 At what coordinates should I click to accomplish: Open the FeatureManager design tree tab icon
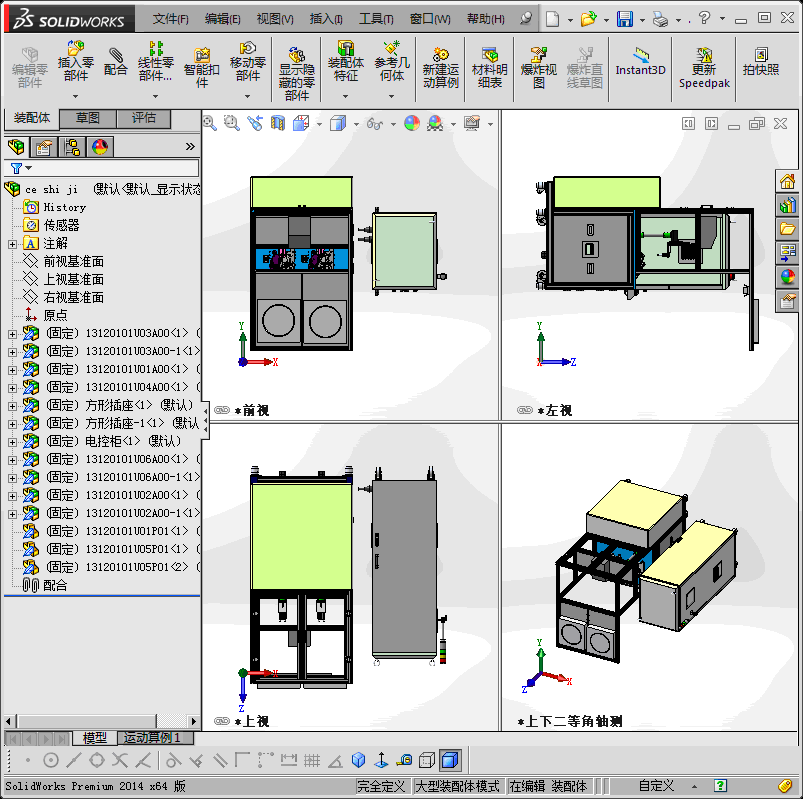click(x=16, y=148)
